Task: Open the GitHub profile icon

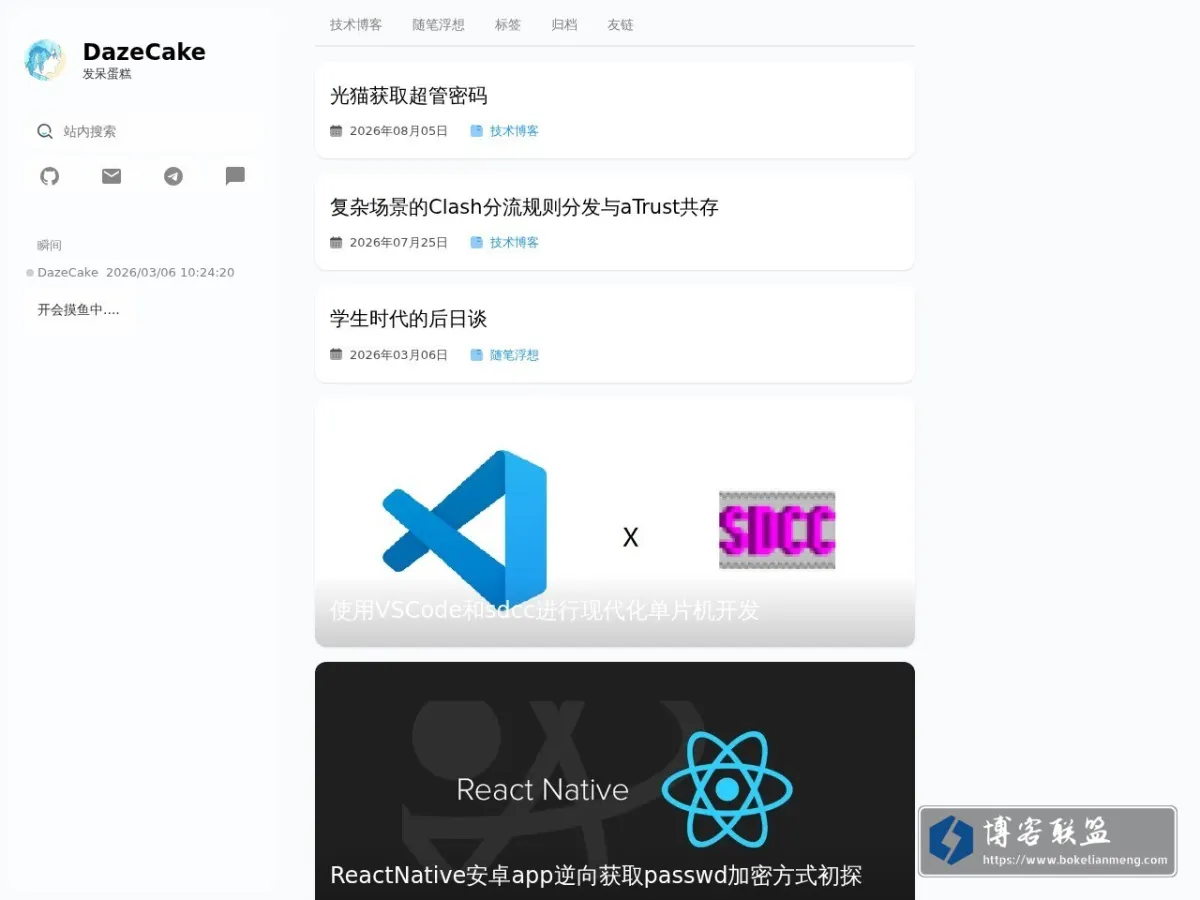Action: 50,176
